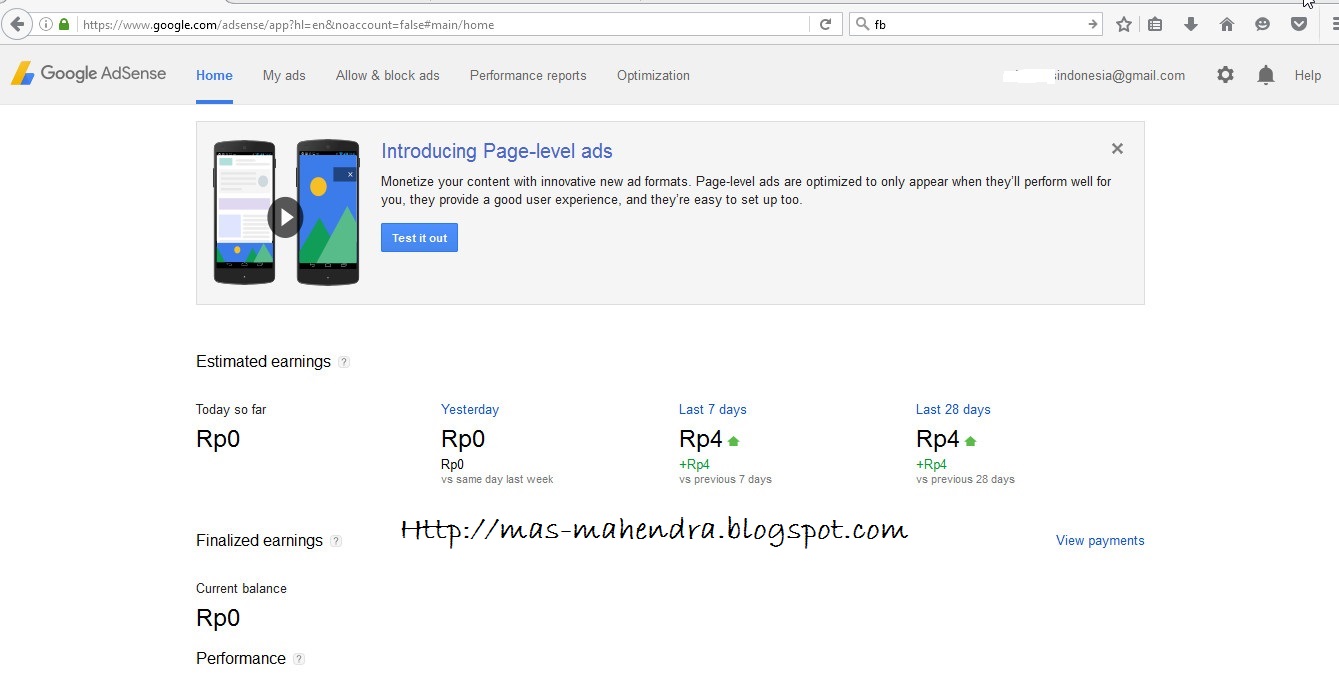Screen dimensions: 1339x695
Task: Click the downloads arrow in Firefox toolbar
Action: pyautogui.click(x=1190, y=23)
